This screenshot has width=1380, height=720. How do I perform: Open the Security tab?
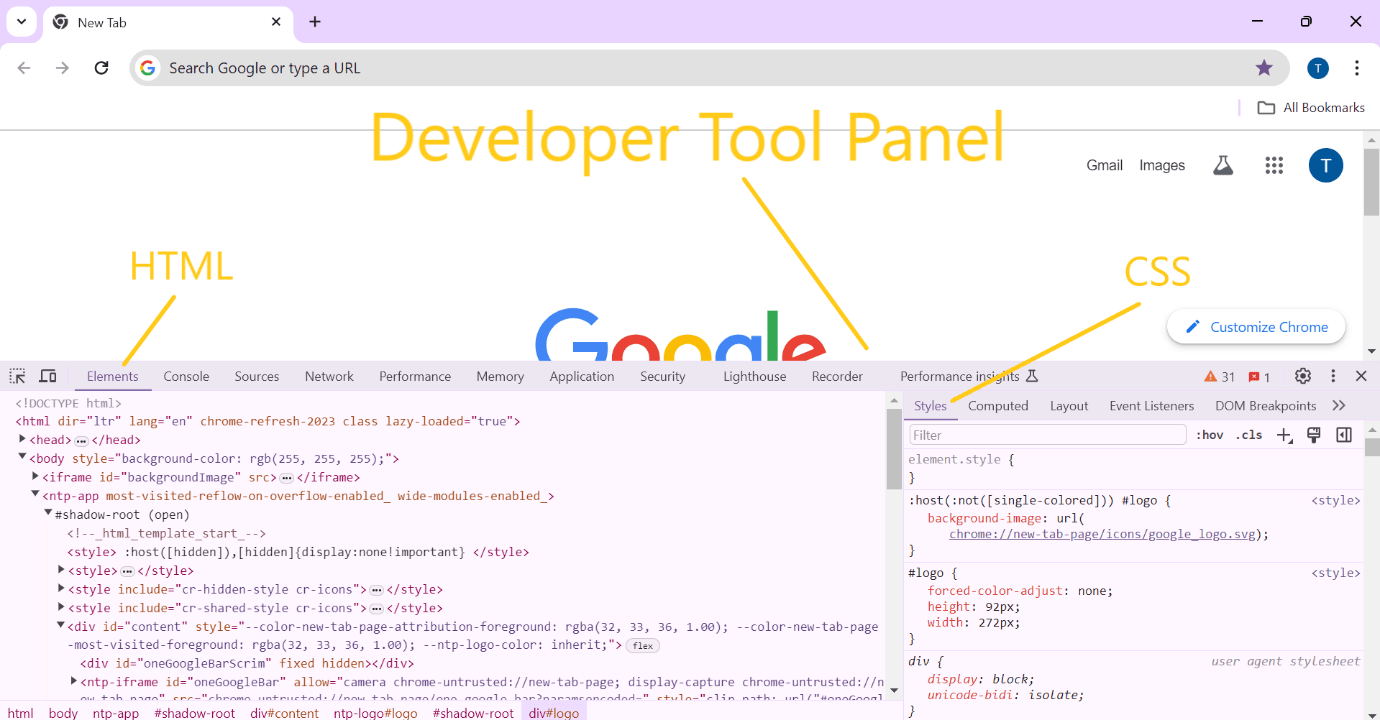tap(663, 377)
